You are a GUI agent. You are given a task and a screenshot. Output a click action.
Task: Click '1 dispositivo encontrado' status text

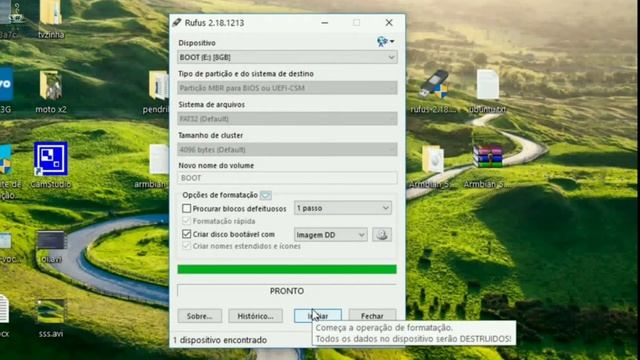point(220,340)
